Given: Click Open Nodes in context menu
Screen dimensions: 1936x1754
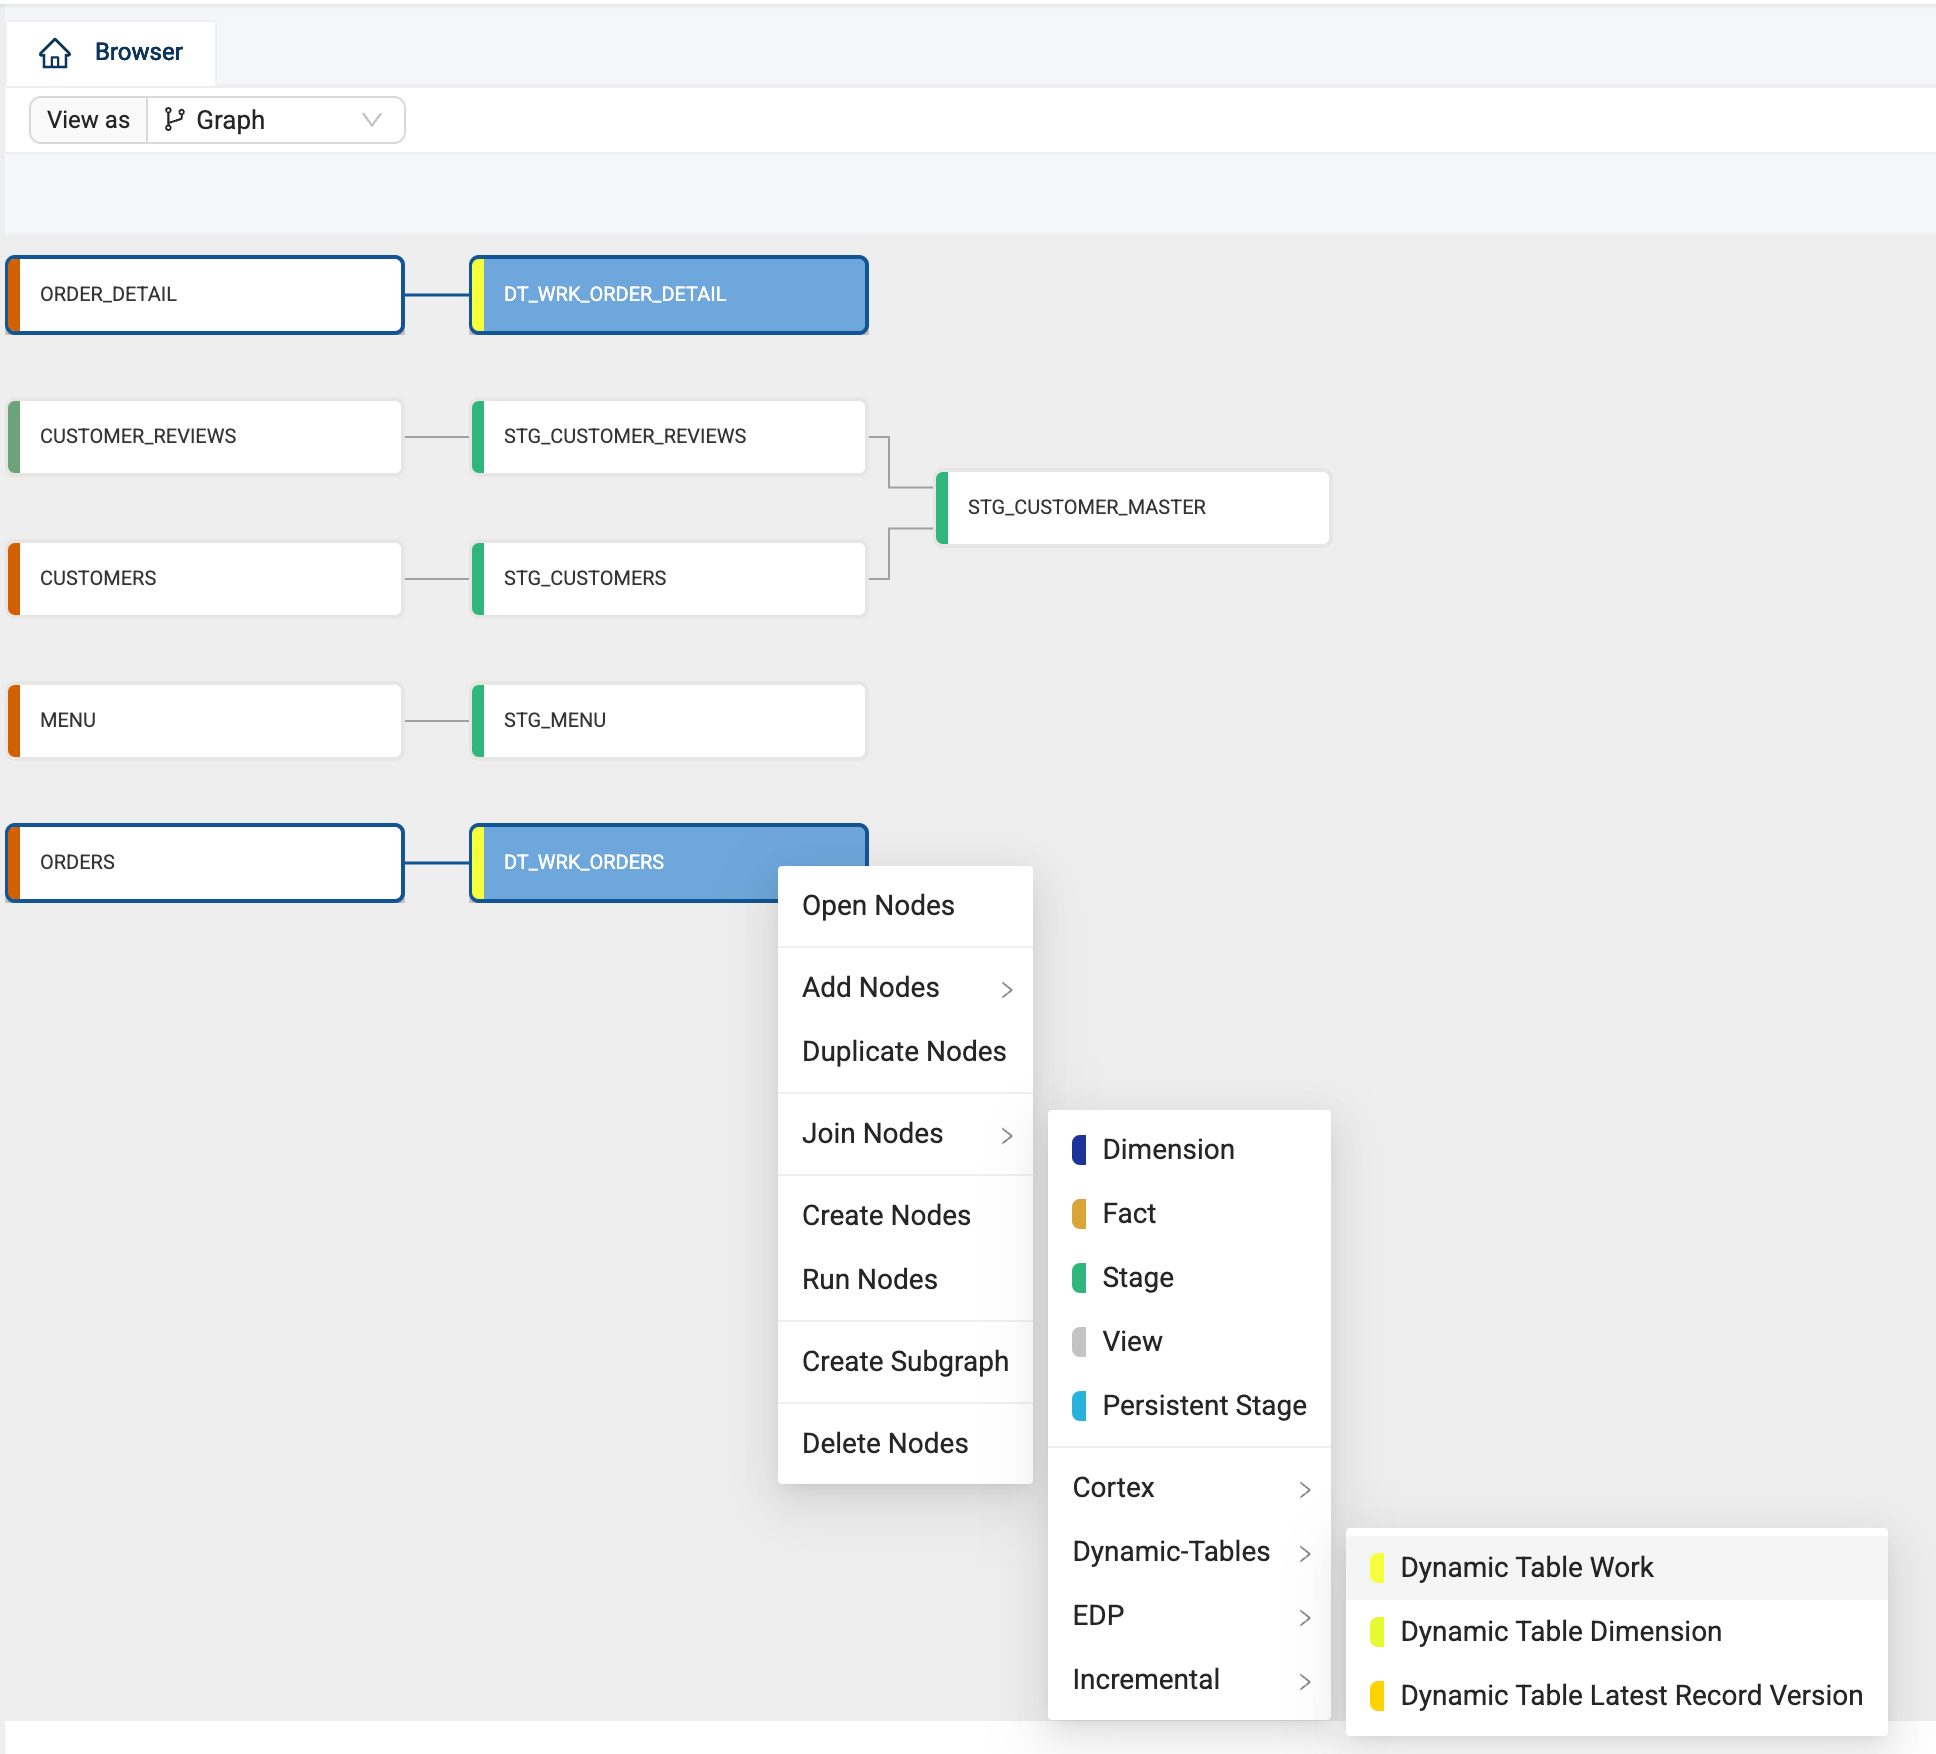Looking at the screenshot, I should click(878, 905).
